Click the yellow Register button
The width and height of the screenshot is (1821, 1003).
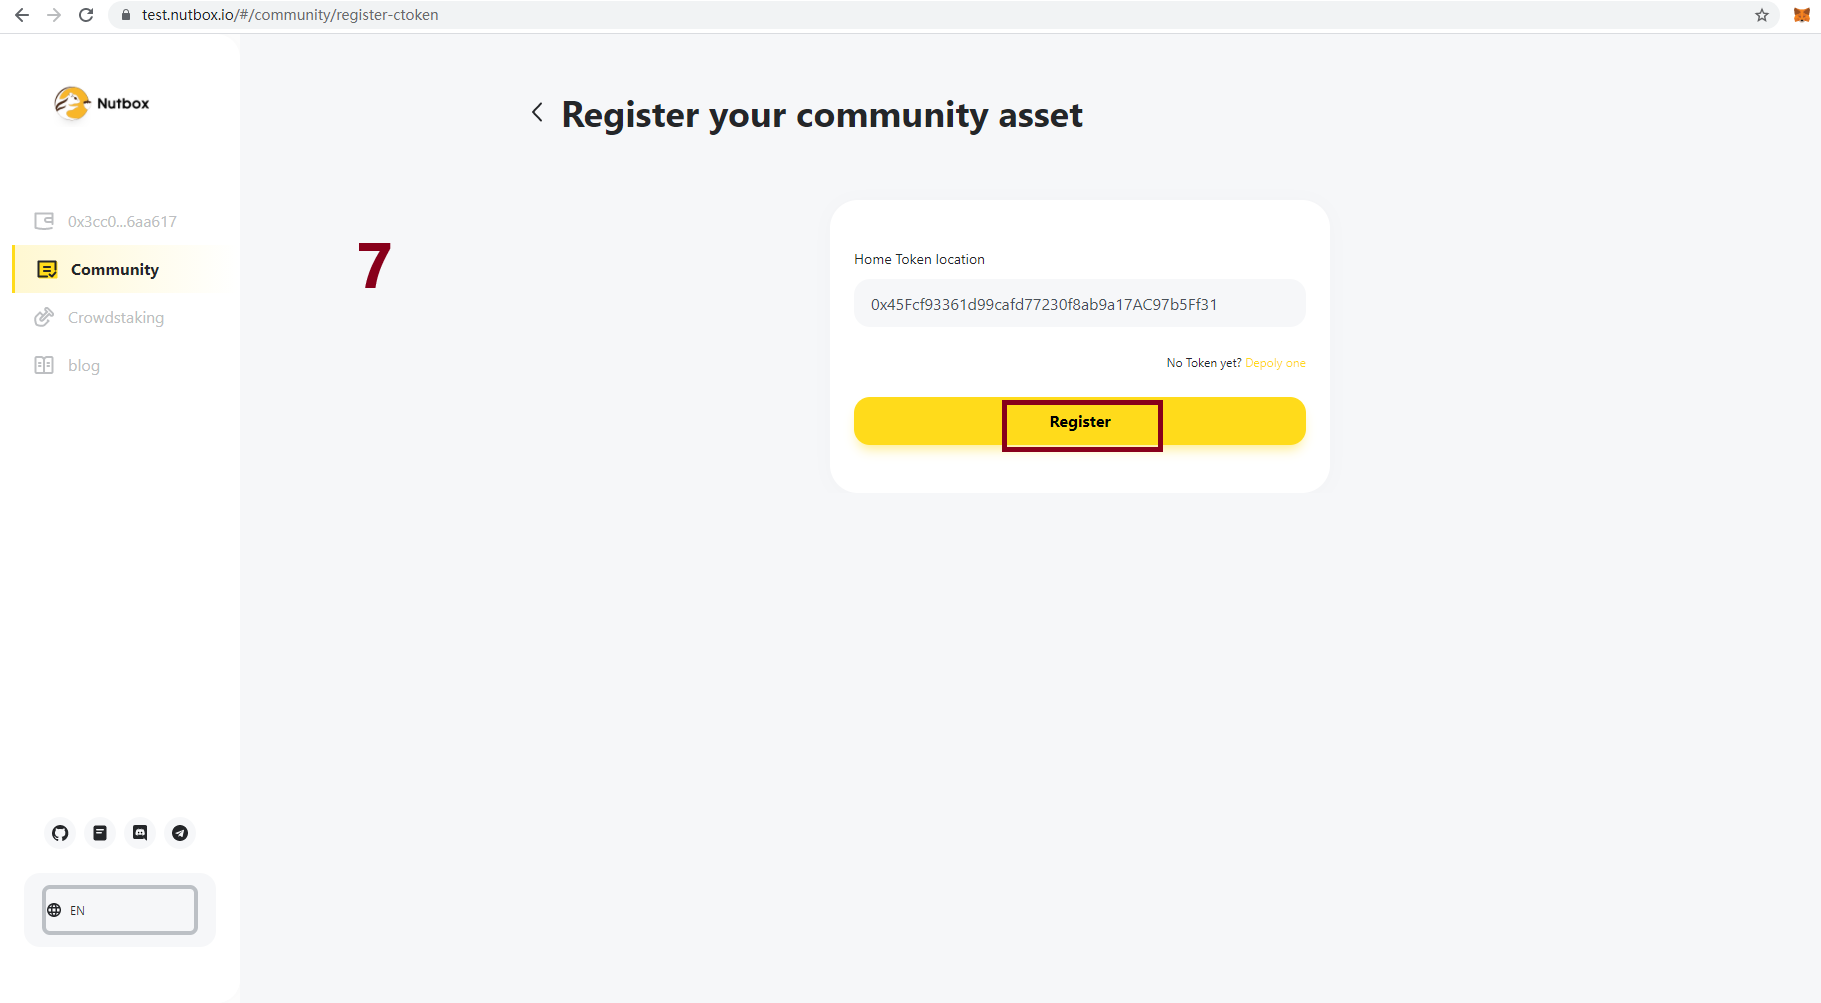[x=1080, y=422]
